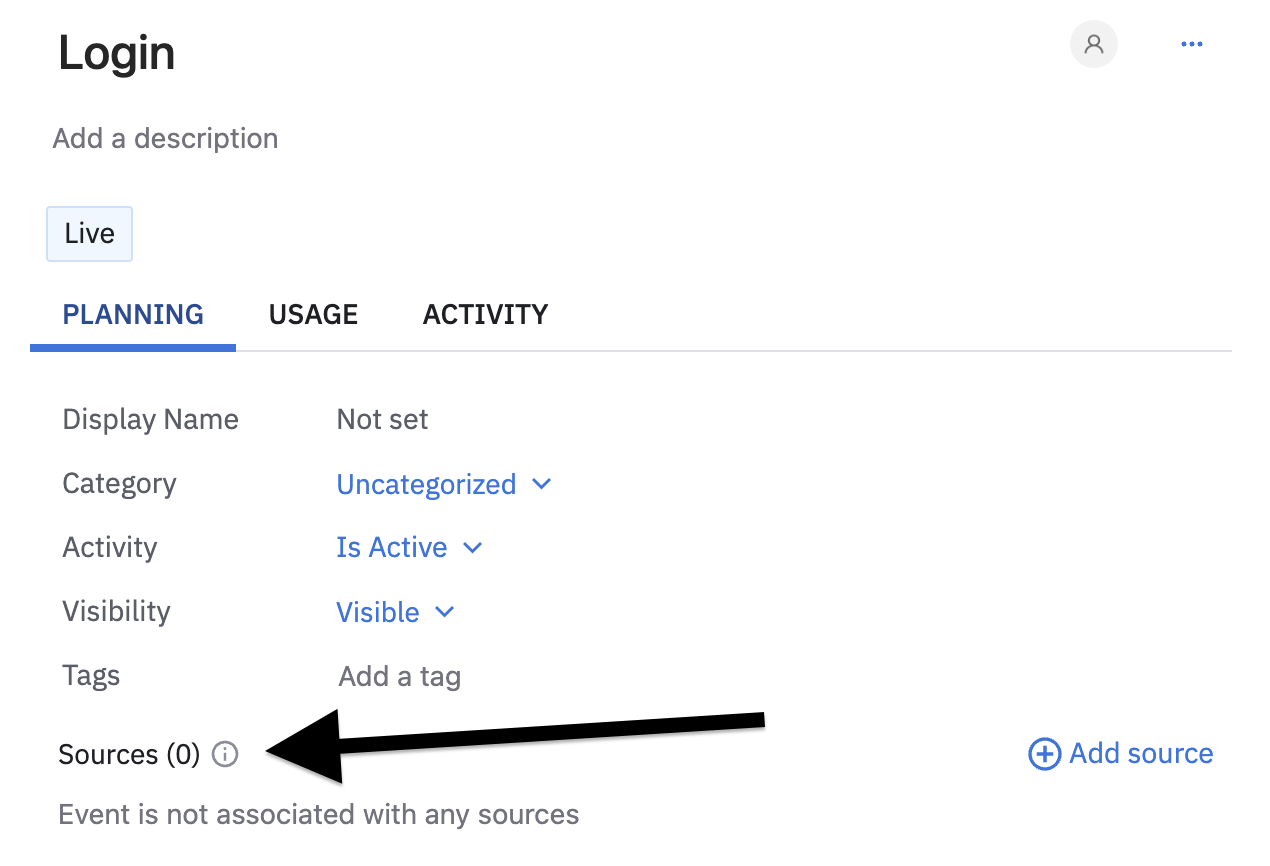Click the chevron next to Is Active
The height and width of the screenshot is (866, 1270).
click(473, 548)
